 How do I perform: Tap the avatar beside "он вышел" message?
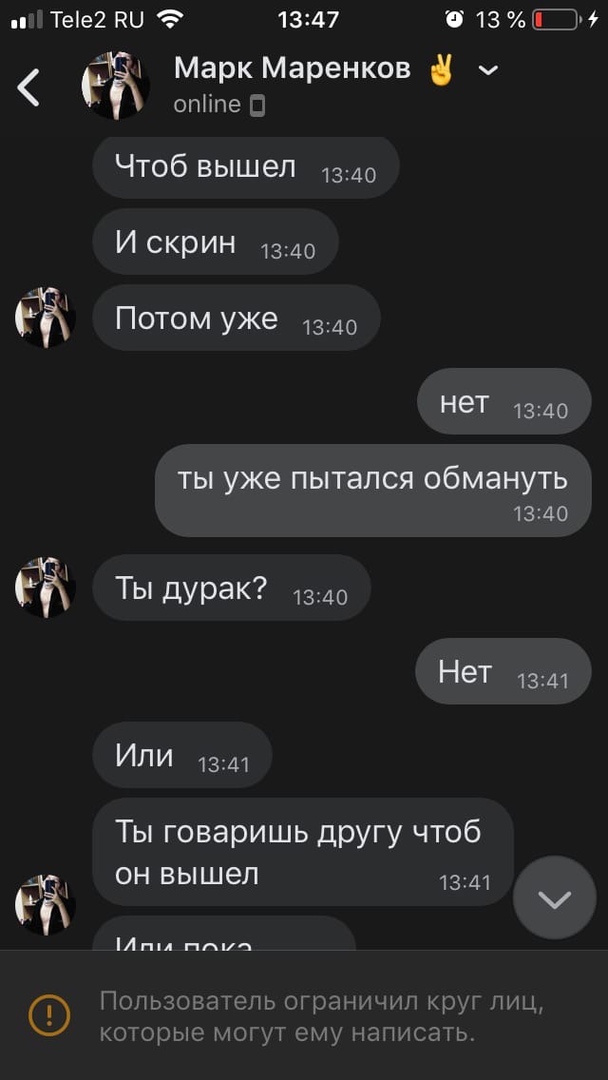tap(45, 905)
